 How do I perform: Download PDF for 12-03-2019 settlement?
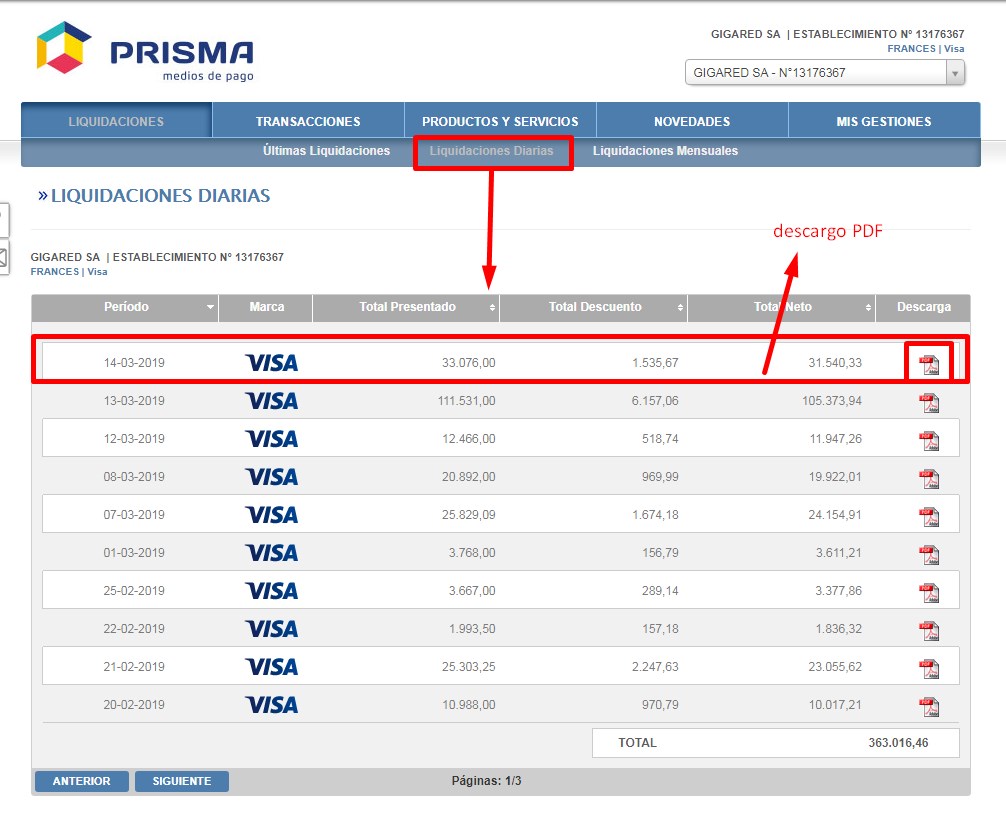(929, 440)
